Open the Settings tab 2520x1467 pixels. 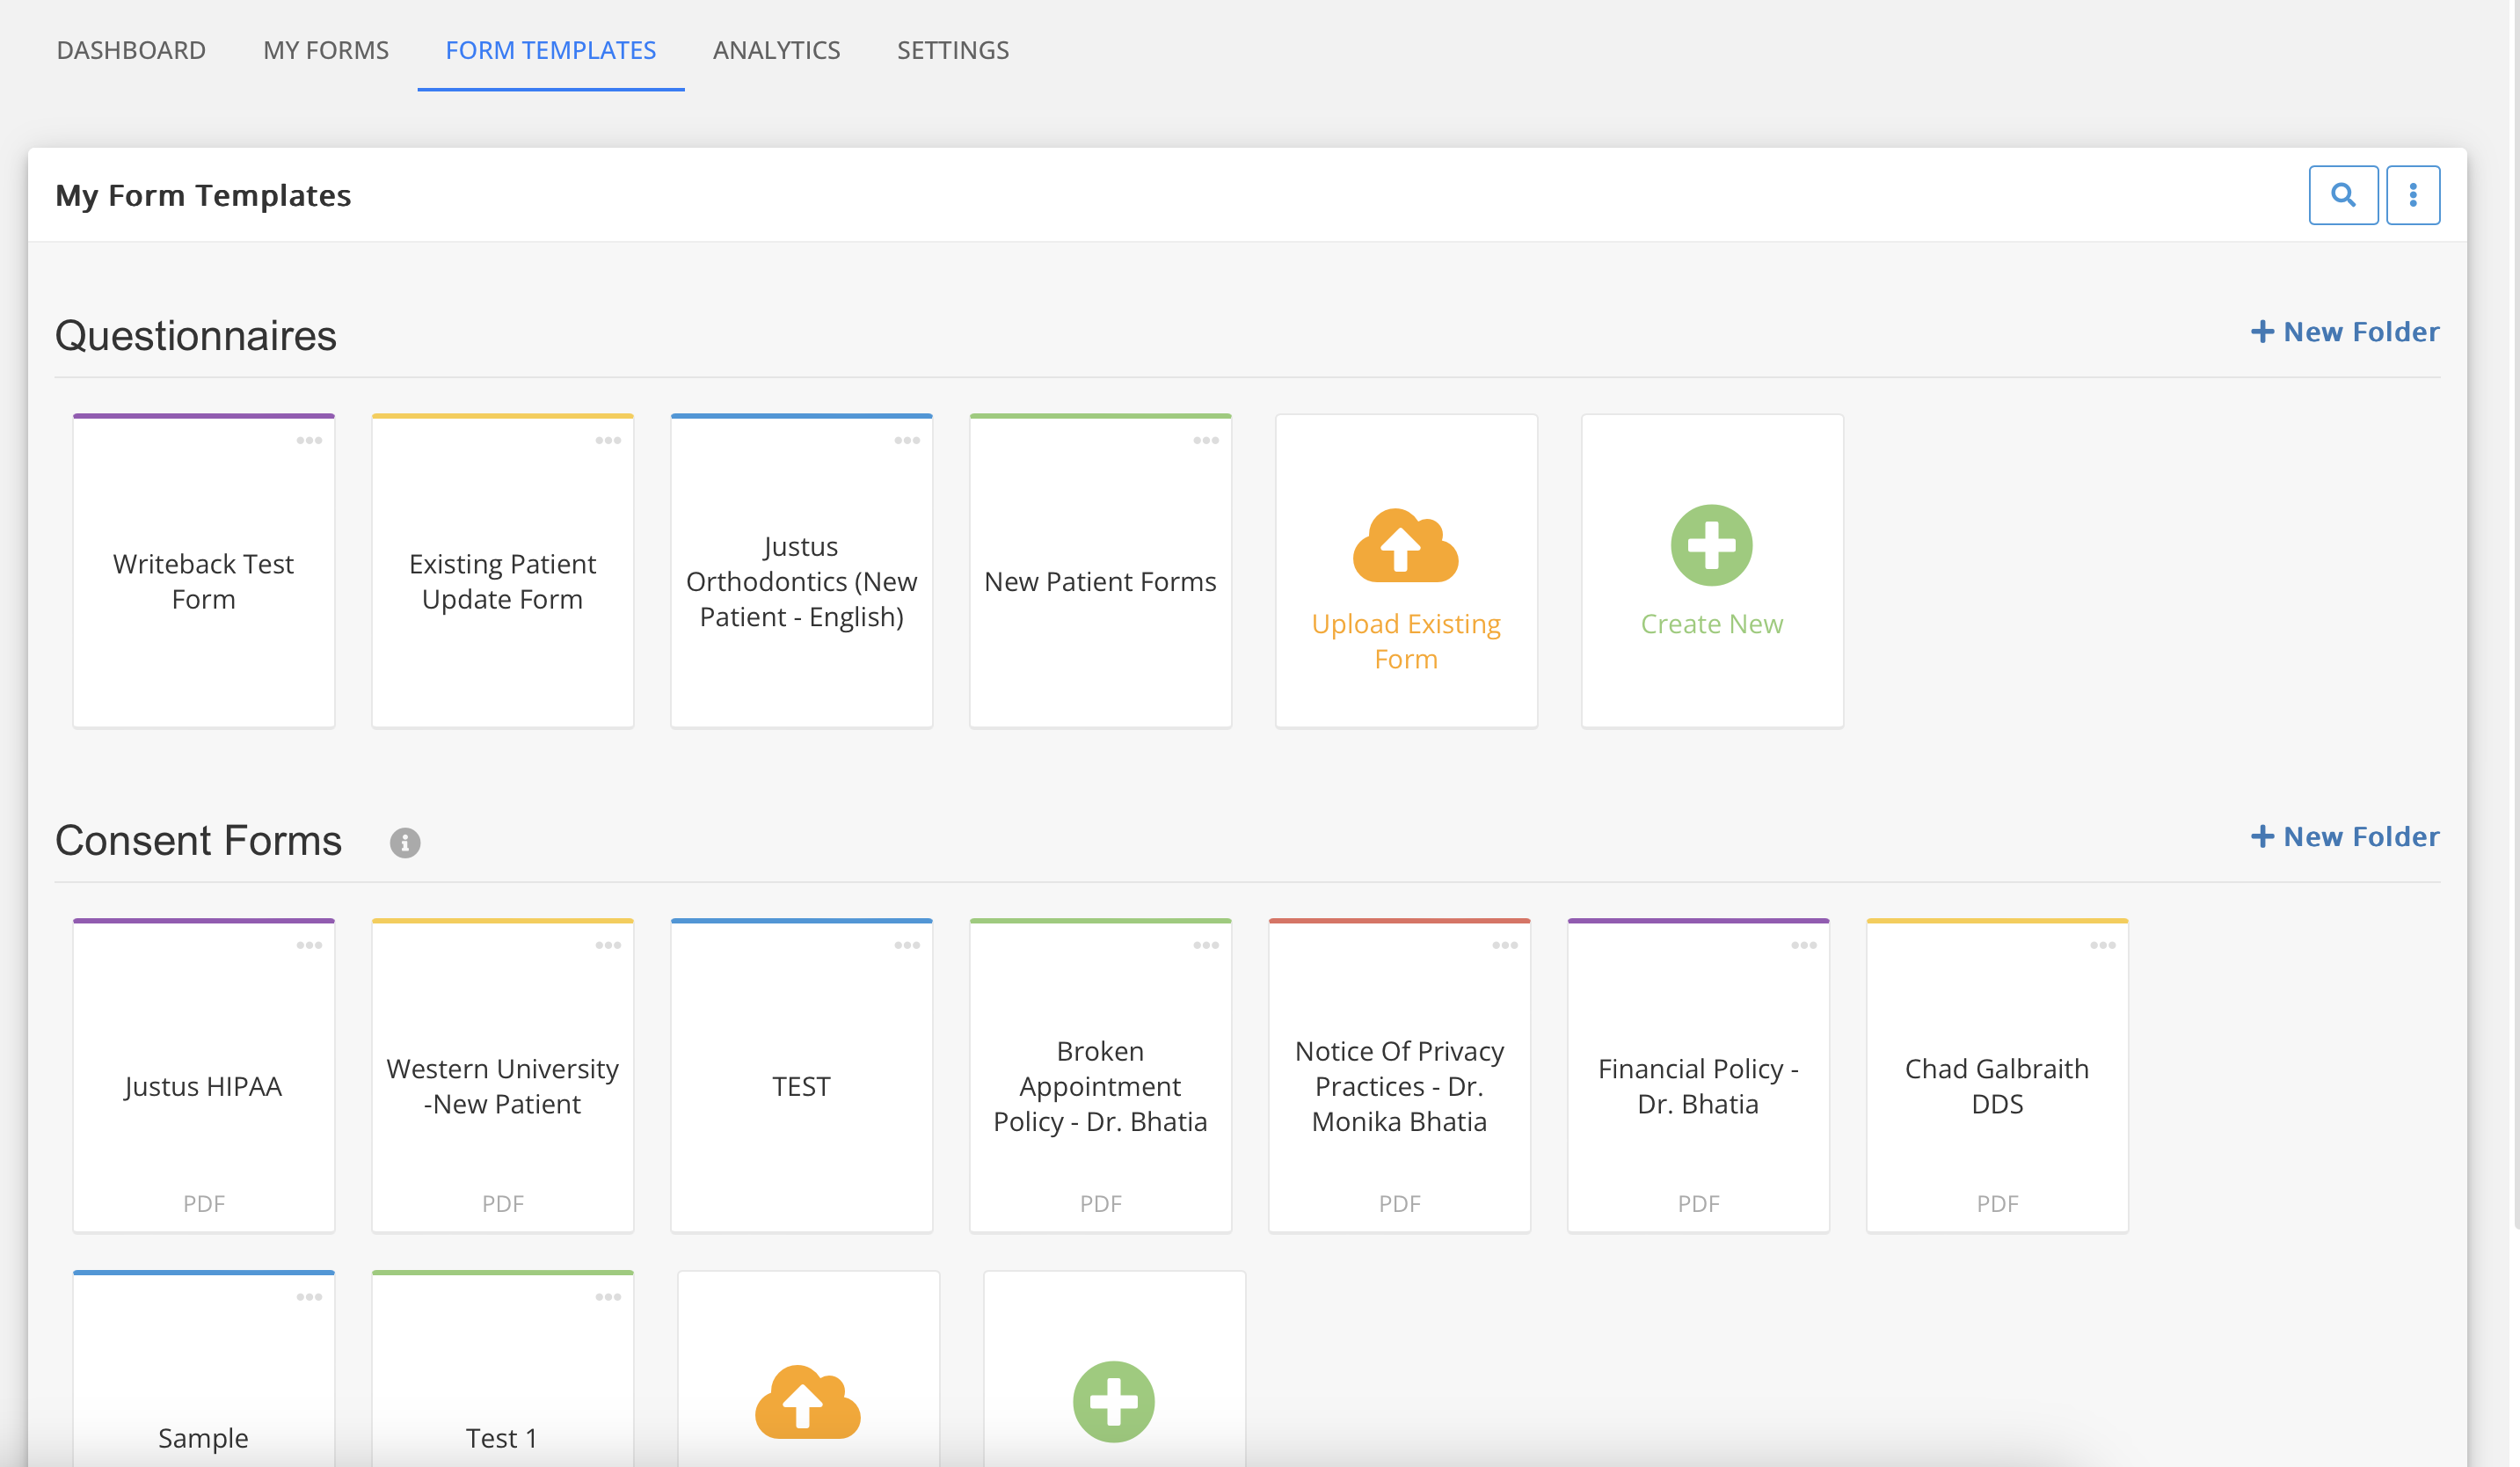point(952,49)
